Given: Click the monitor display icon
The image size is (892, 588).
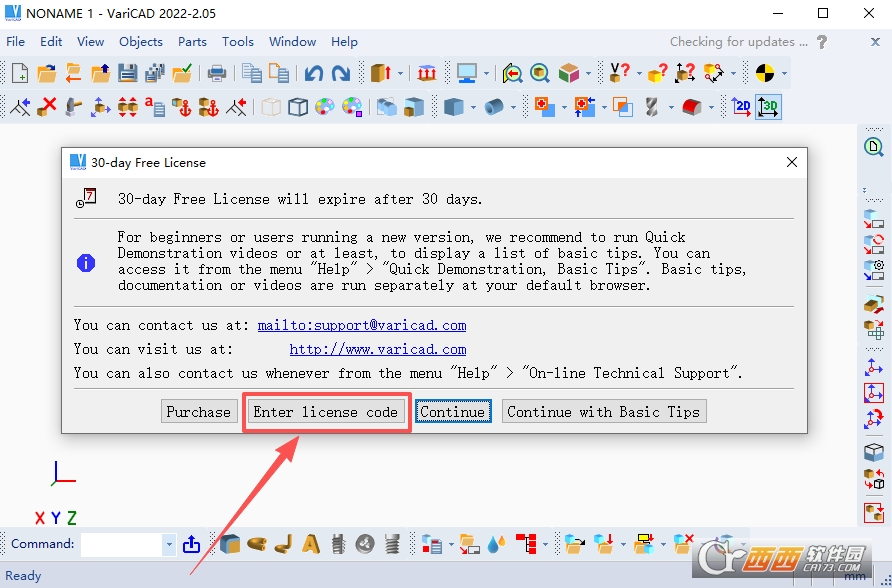Looking at the screenshot, I should (x=467, y=73).
